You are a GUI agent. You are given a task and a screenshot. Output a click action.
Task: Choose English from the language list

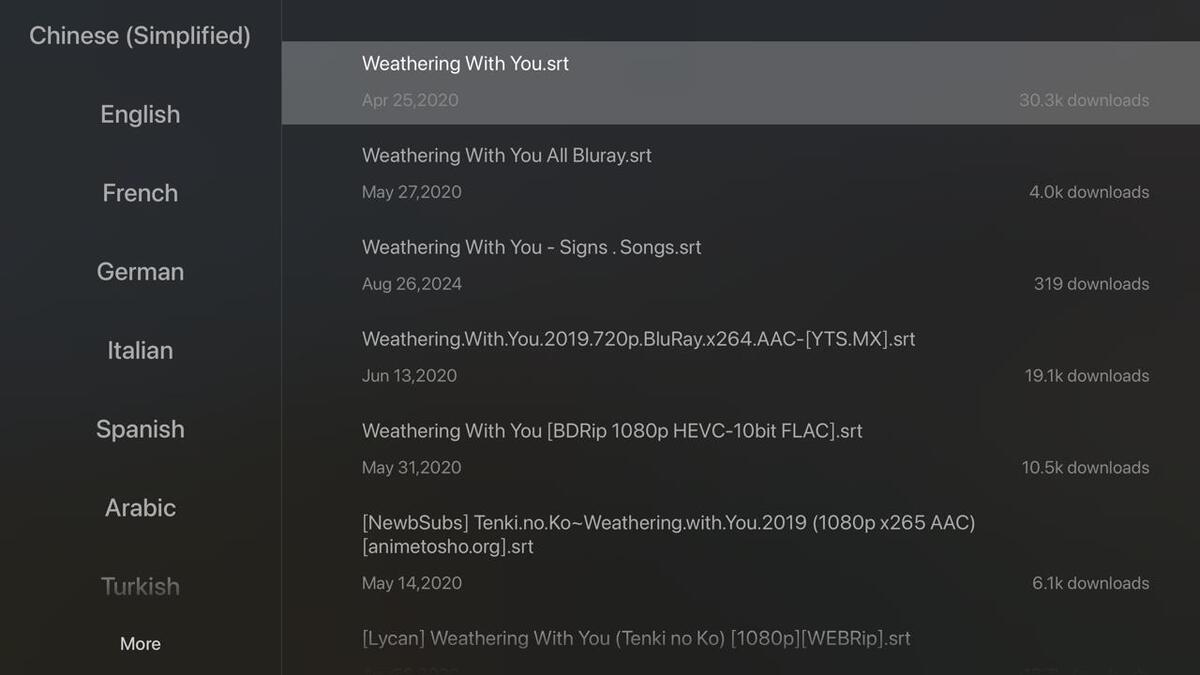[140, 114]
